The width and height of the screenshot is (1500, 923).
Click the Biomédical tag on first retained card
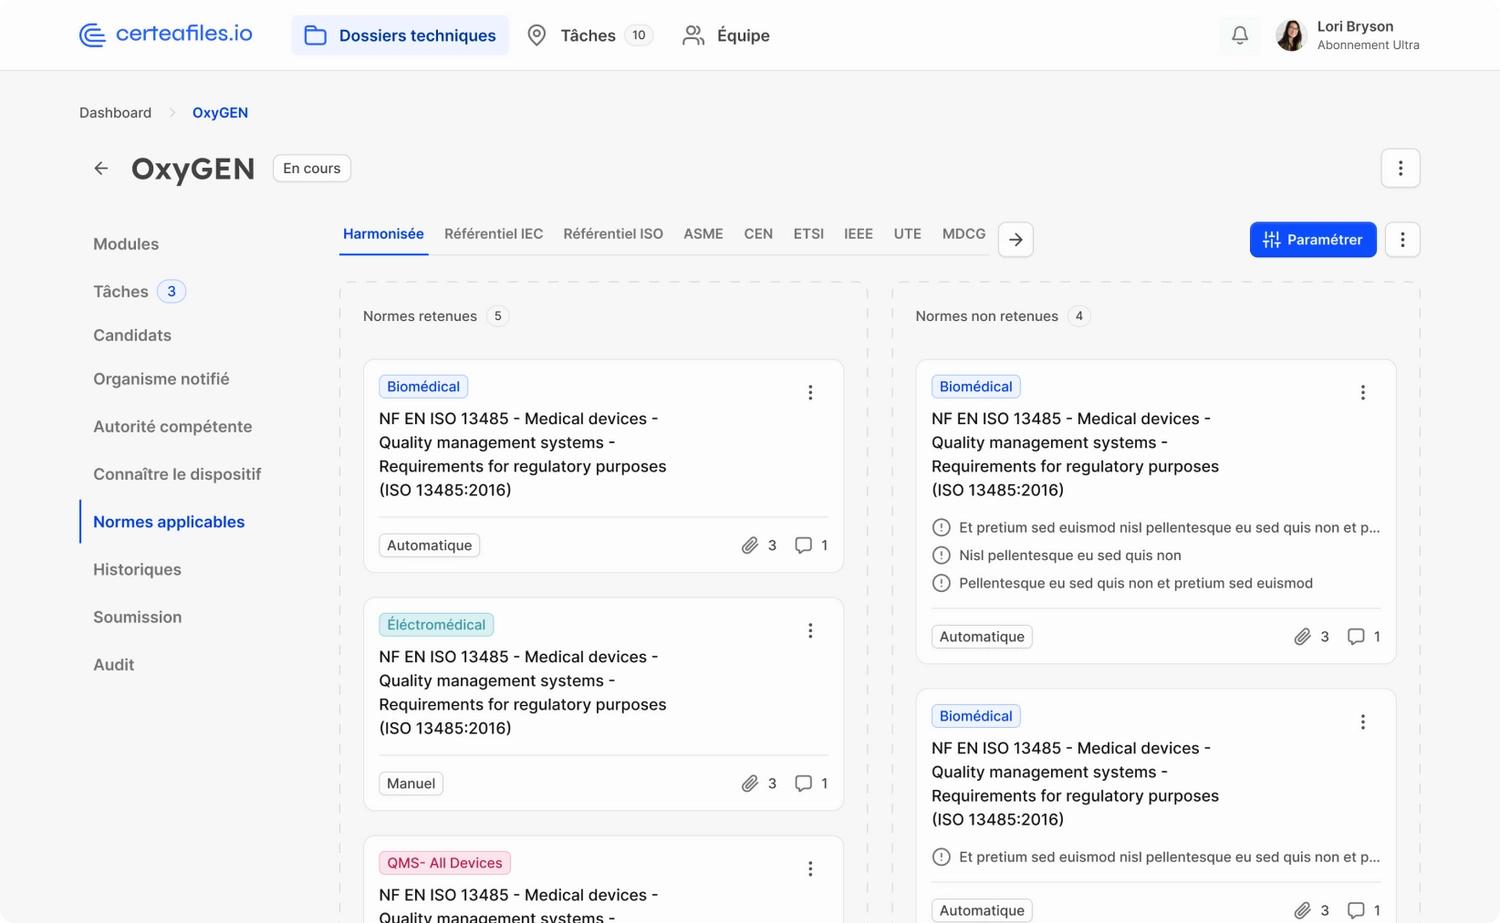point(423,387)
